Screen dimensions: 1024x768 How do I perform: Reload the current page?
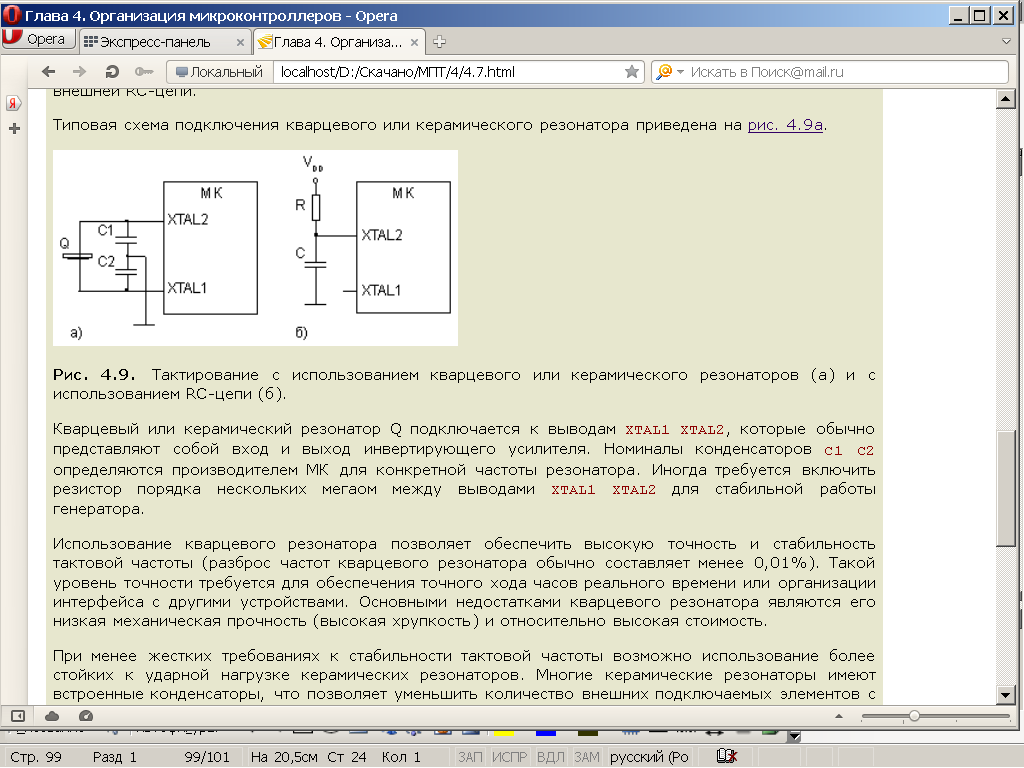112,72
